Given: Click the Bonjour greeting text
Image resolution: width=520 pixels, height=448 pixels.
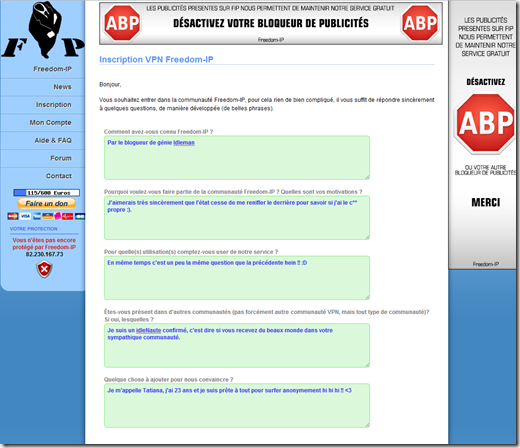Looking at the screenshot, I should tap(110, 85).
